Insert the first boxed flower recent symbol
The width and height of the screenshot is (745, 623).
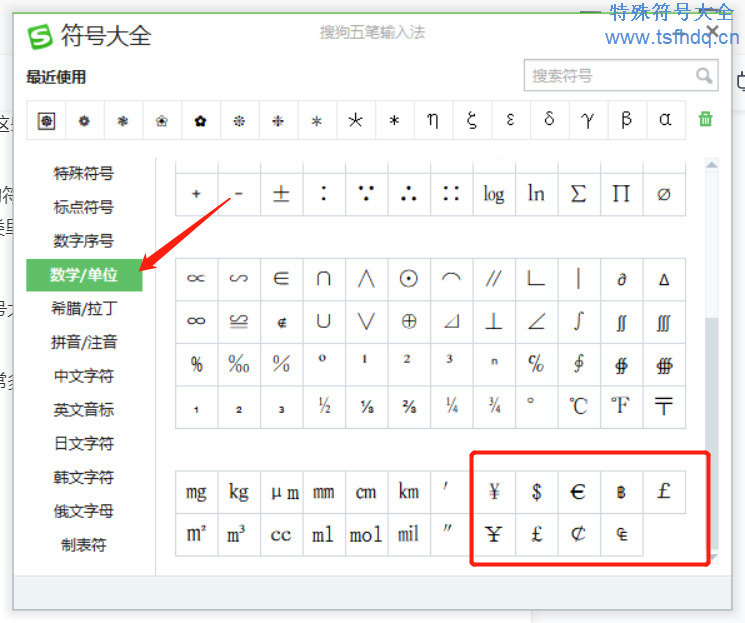pyautogui.click(x=46, y=121)
